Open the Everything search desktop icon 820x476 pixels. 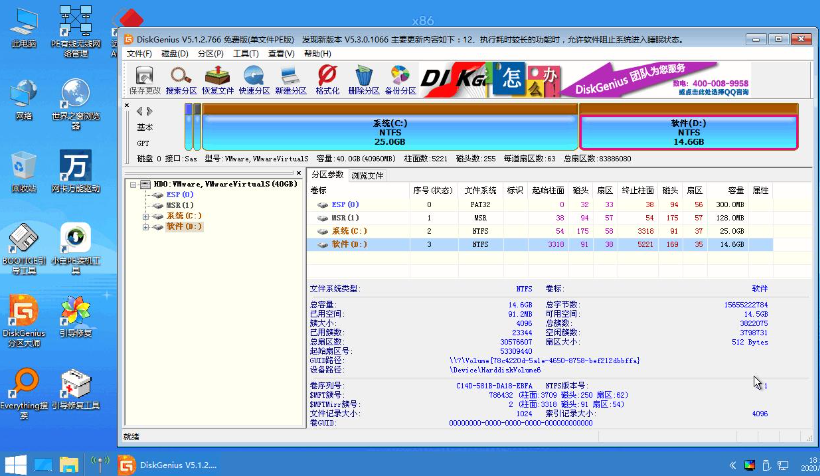tap(24, 393)
